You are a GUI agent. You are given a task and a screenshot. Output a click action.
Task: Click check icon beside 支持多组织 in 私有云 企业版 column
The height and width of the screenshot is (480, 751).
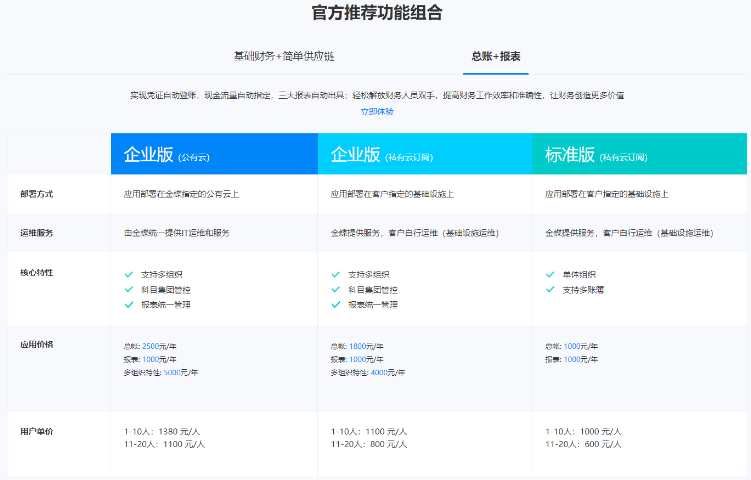click(x=336, y=274)
